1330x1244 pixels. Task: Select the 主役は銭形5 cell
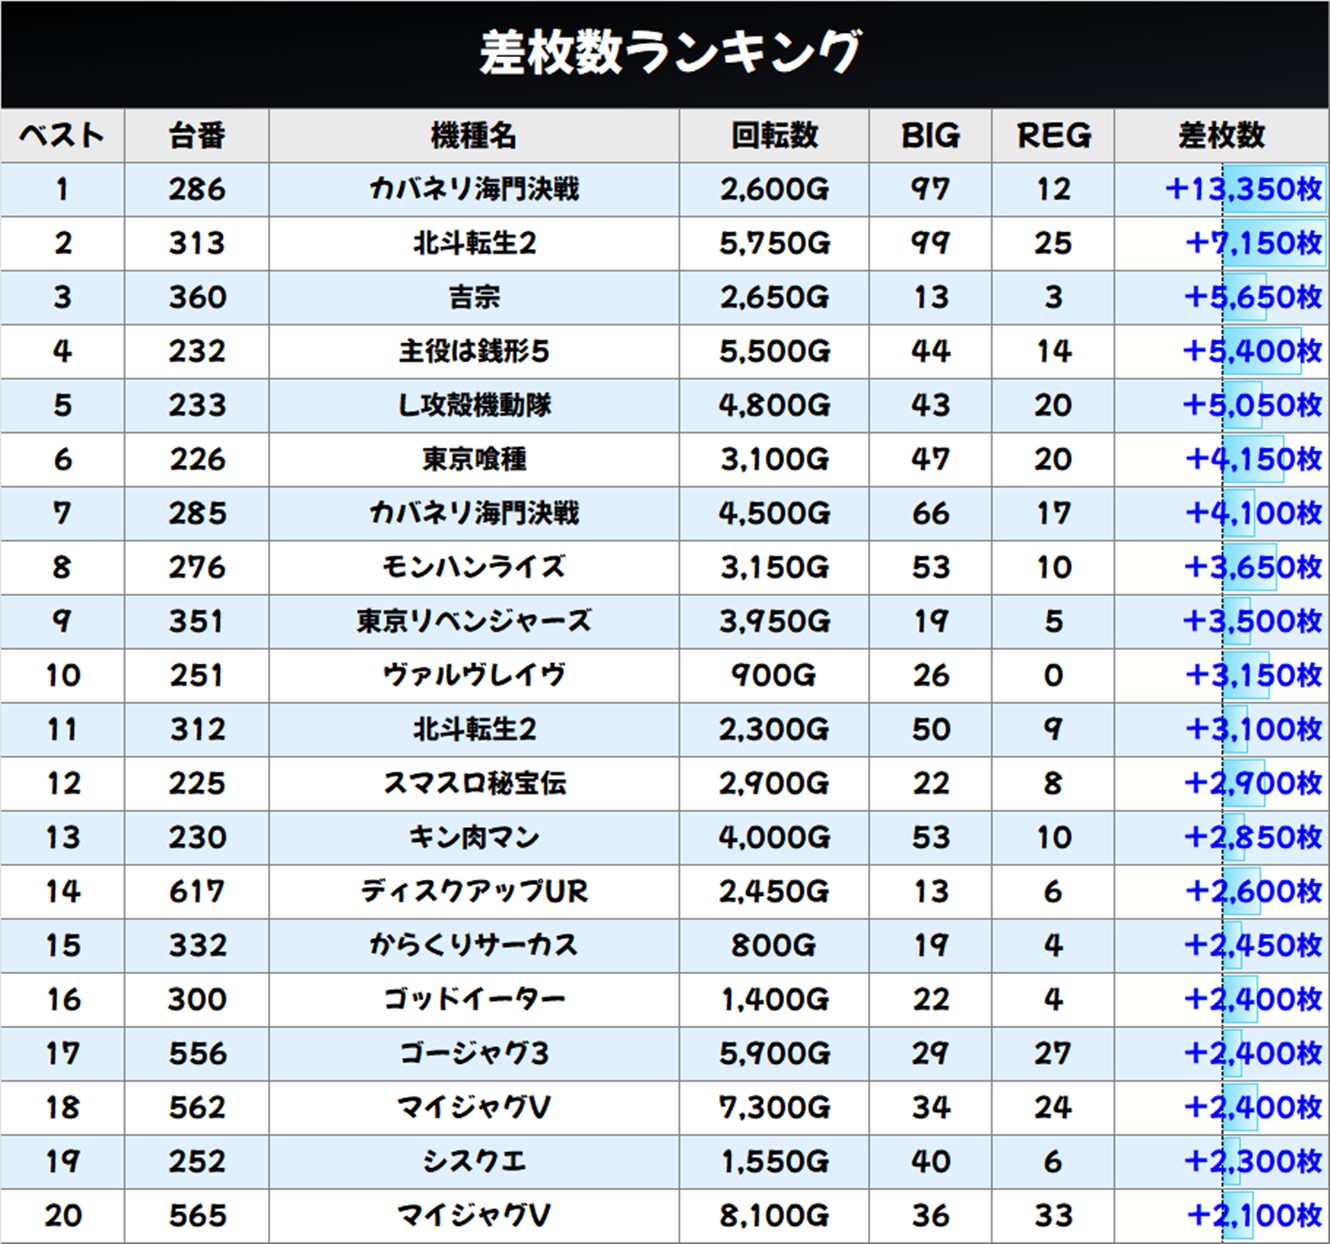point(474,351)
